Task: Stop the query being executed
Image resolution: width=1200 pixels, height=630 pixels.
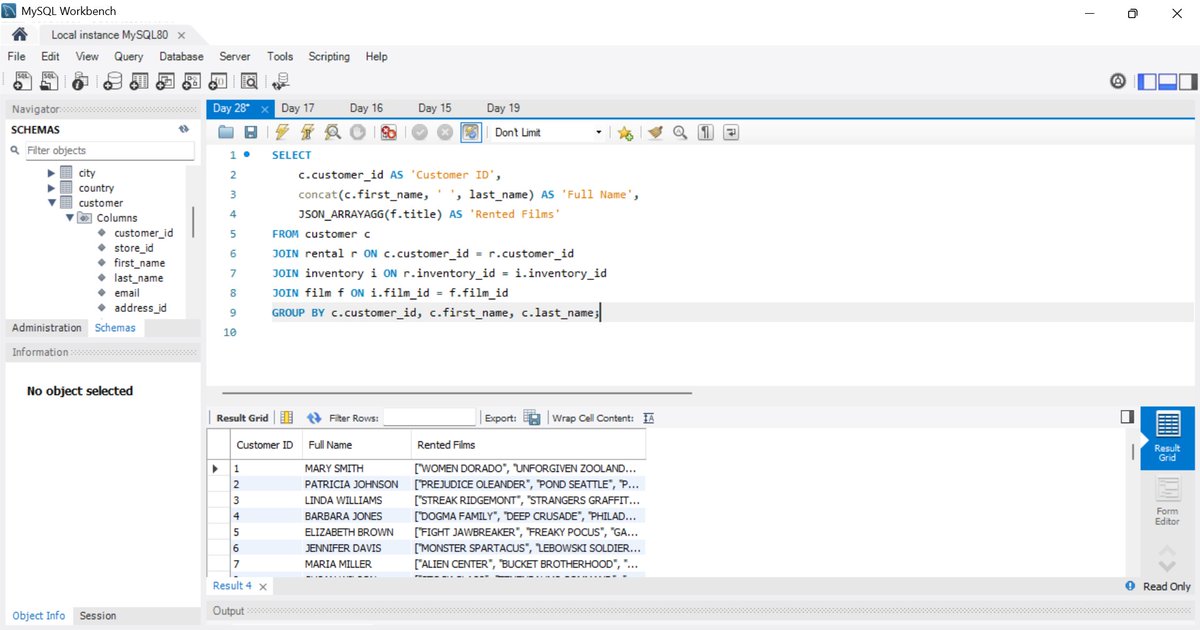Action: pyautogui.click(x=356, y=132)
